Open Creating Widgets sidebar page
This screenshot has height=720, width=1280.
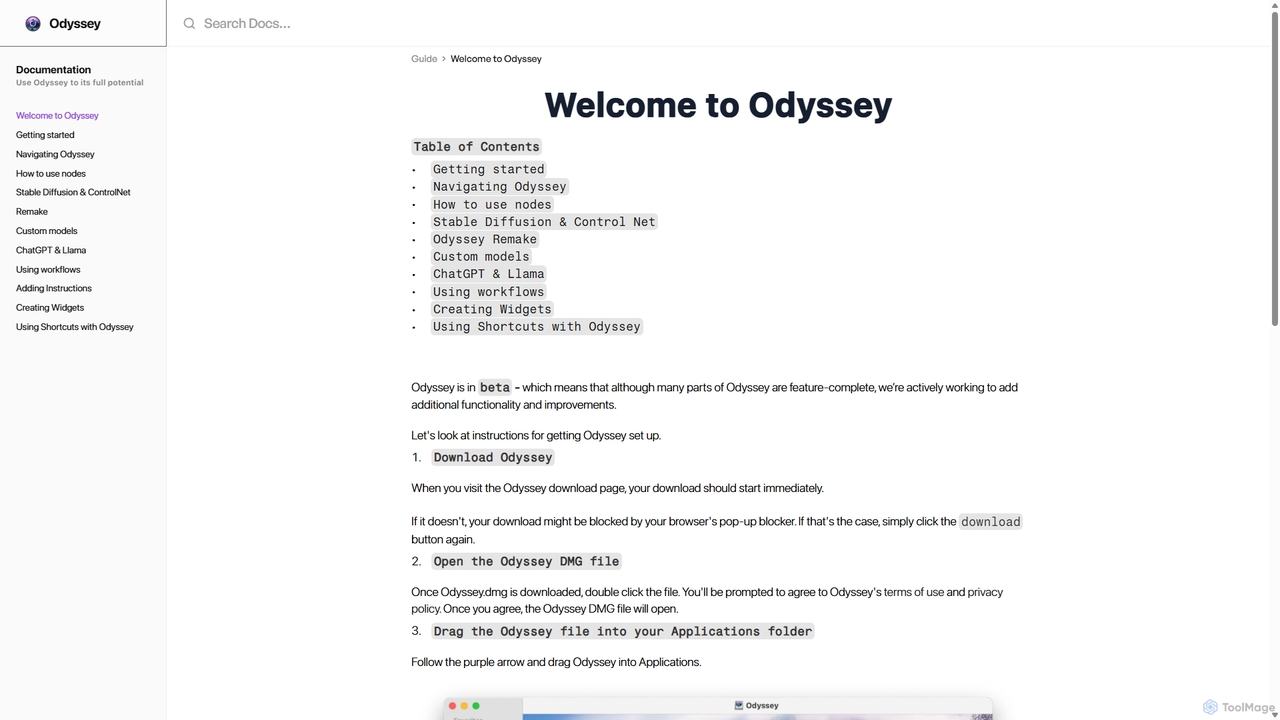pos(50,308)
